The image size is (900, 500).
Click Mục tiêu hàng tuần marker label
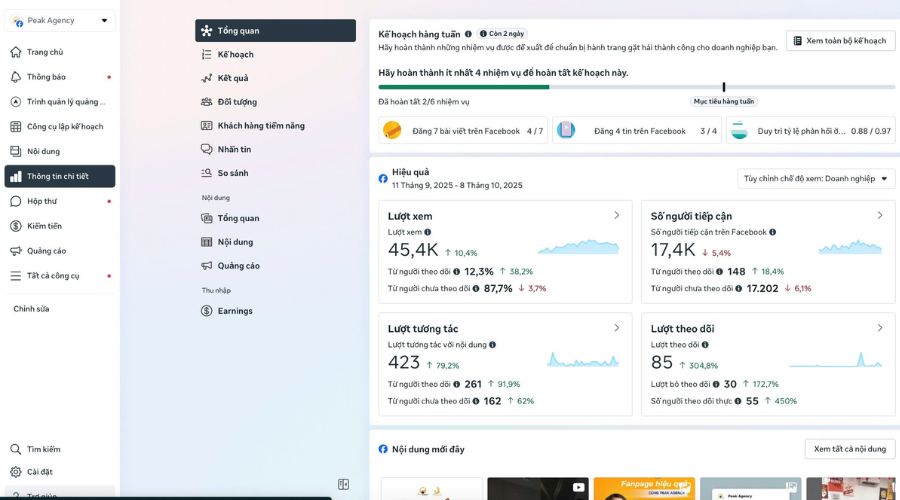tap(724, 102)
